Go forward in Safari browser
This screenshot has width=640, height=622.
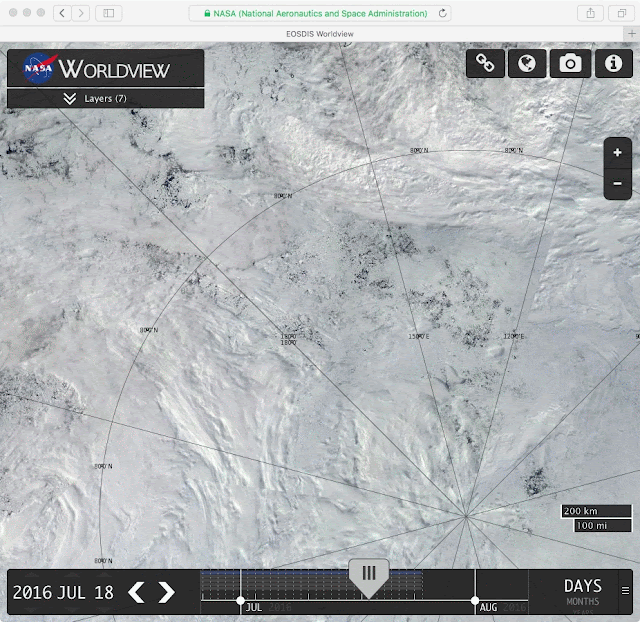[81, 13]
